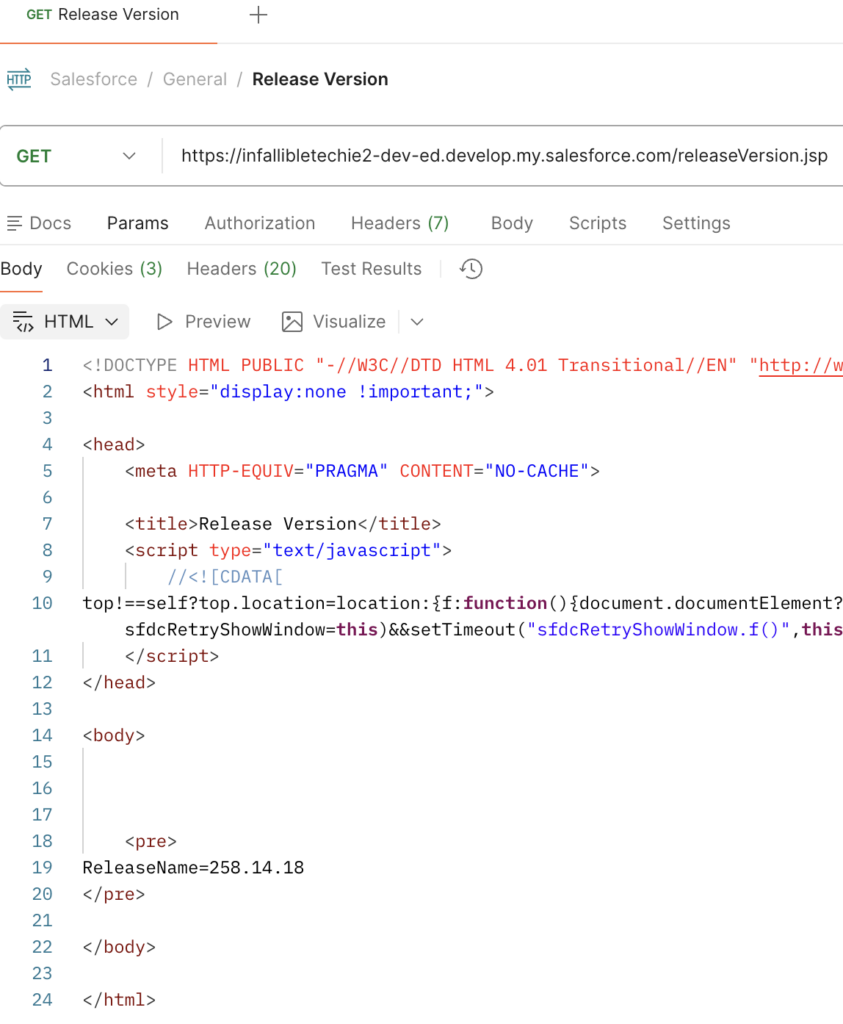Image resolution: width=843 pixels, height=1024 pixels.
Task: Click the HTML format lines icon
Action: tap(23, 322)
